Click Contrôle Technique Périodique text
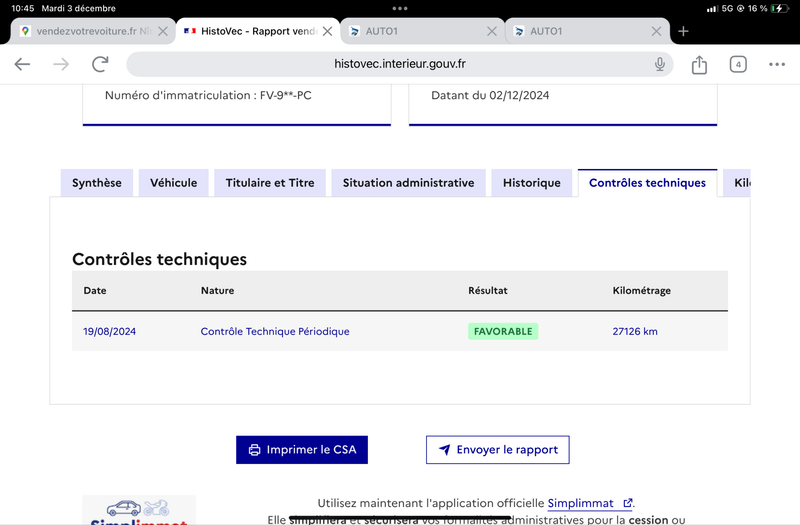The width and height of the screenshot is (800, 525). click(x=274, y=332)
